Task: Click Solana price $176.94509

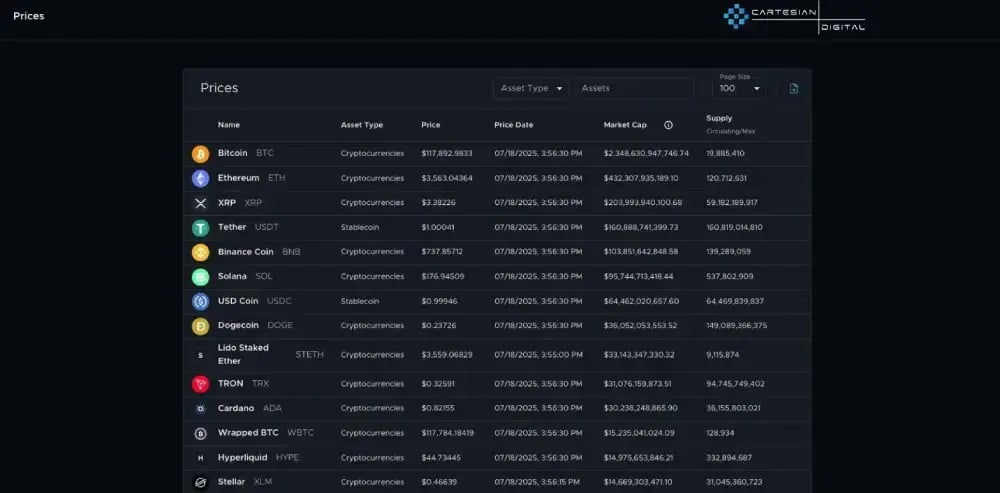Action: coord(443,277)
